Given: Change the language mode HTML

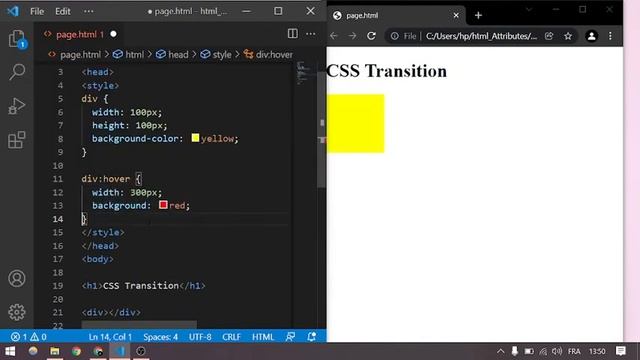Looking at the screenshot, I should coord(263,337).
